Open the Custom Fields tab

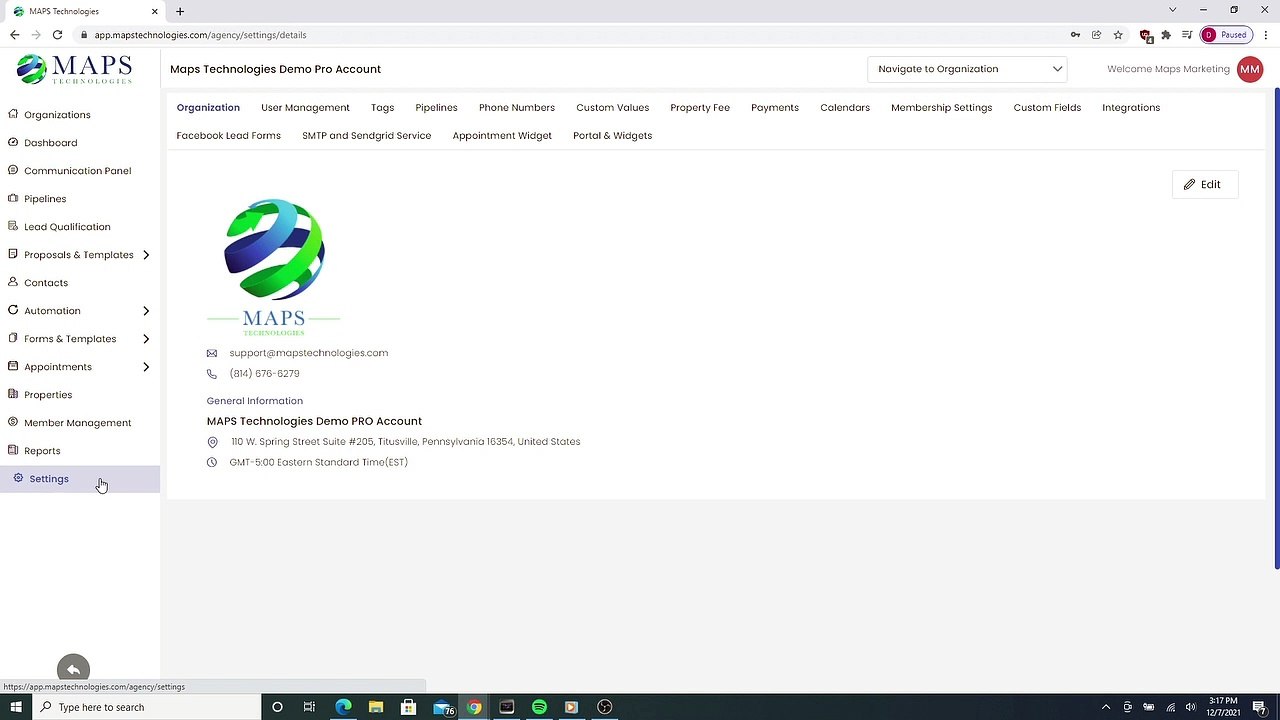pyautogui.click(x=1047, y=108)
